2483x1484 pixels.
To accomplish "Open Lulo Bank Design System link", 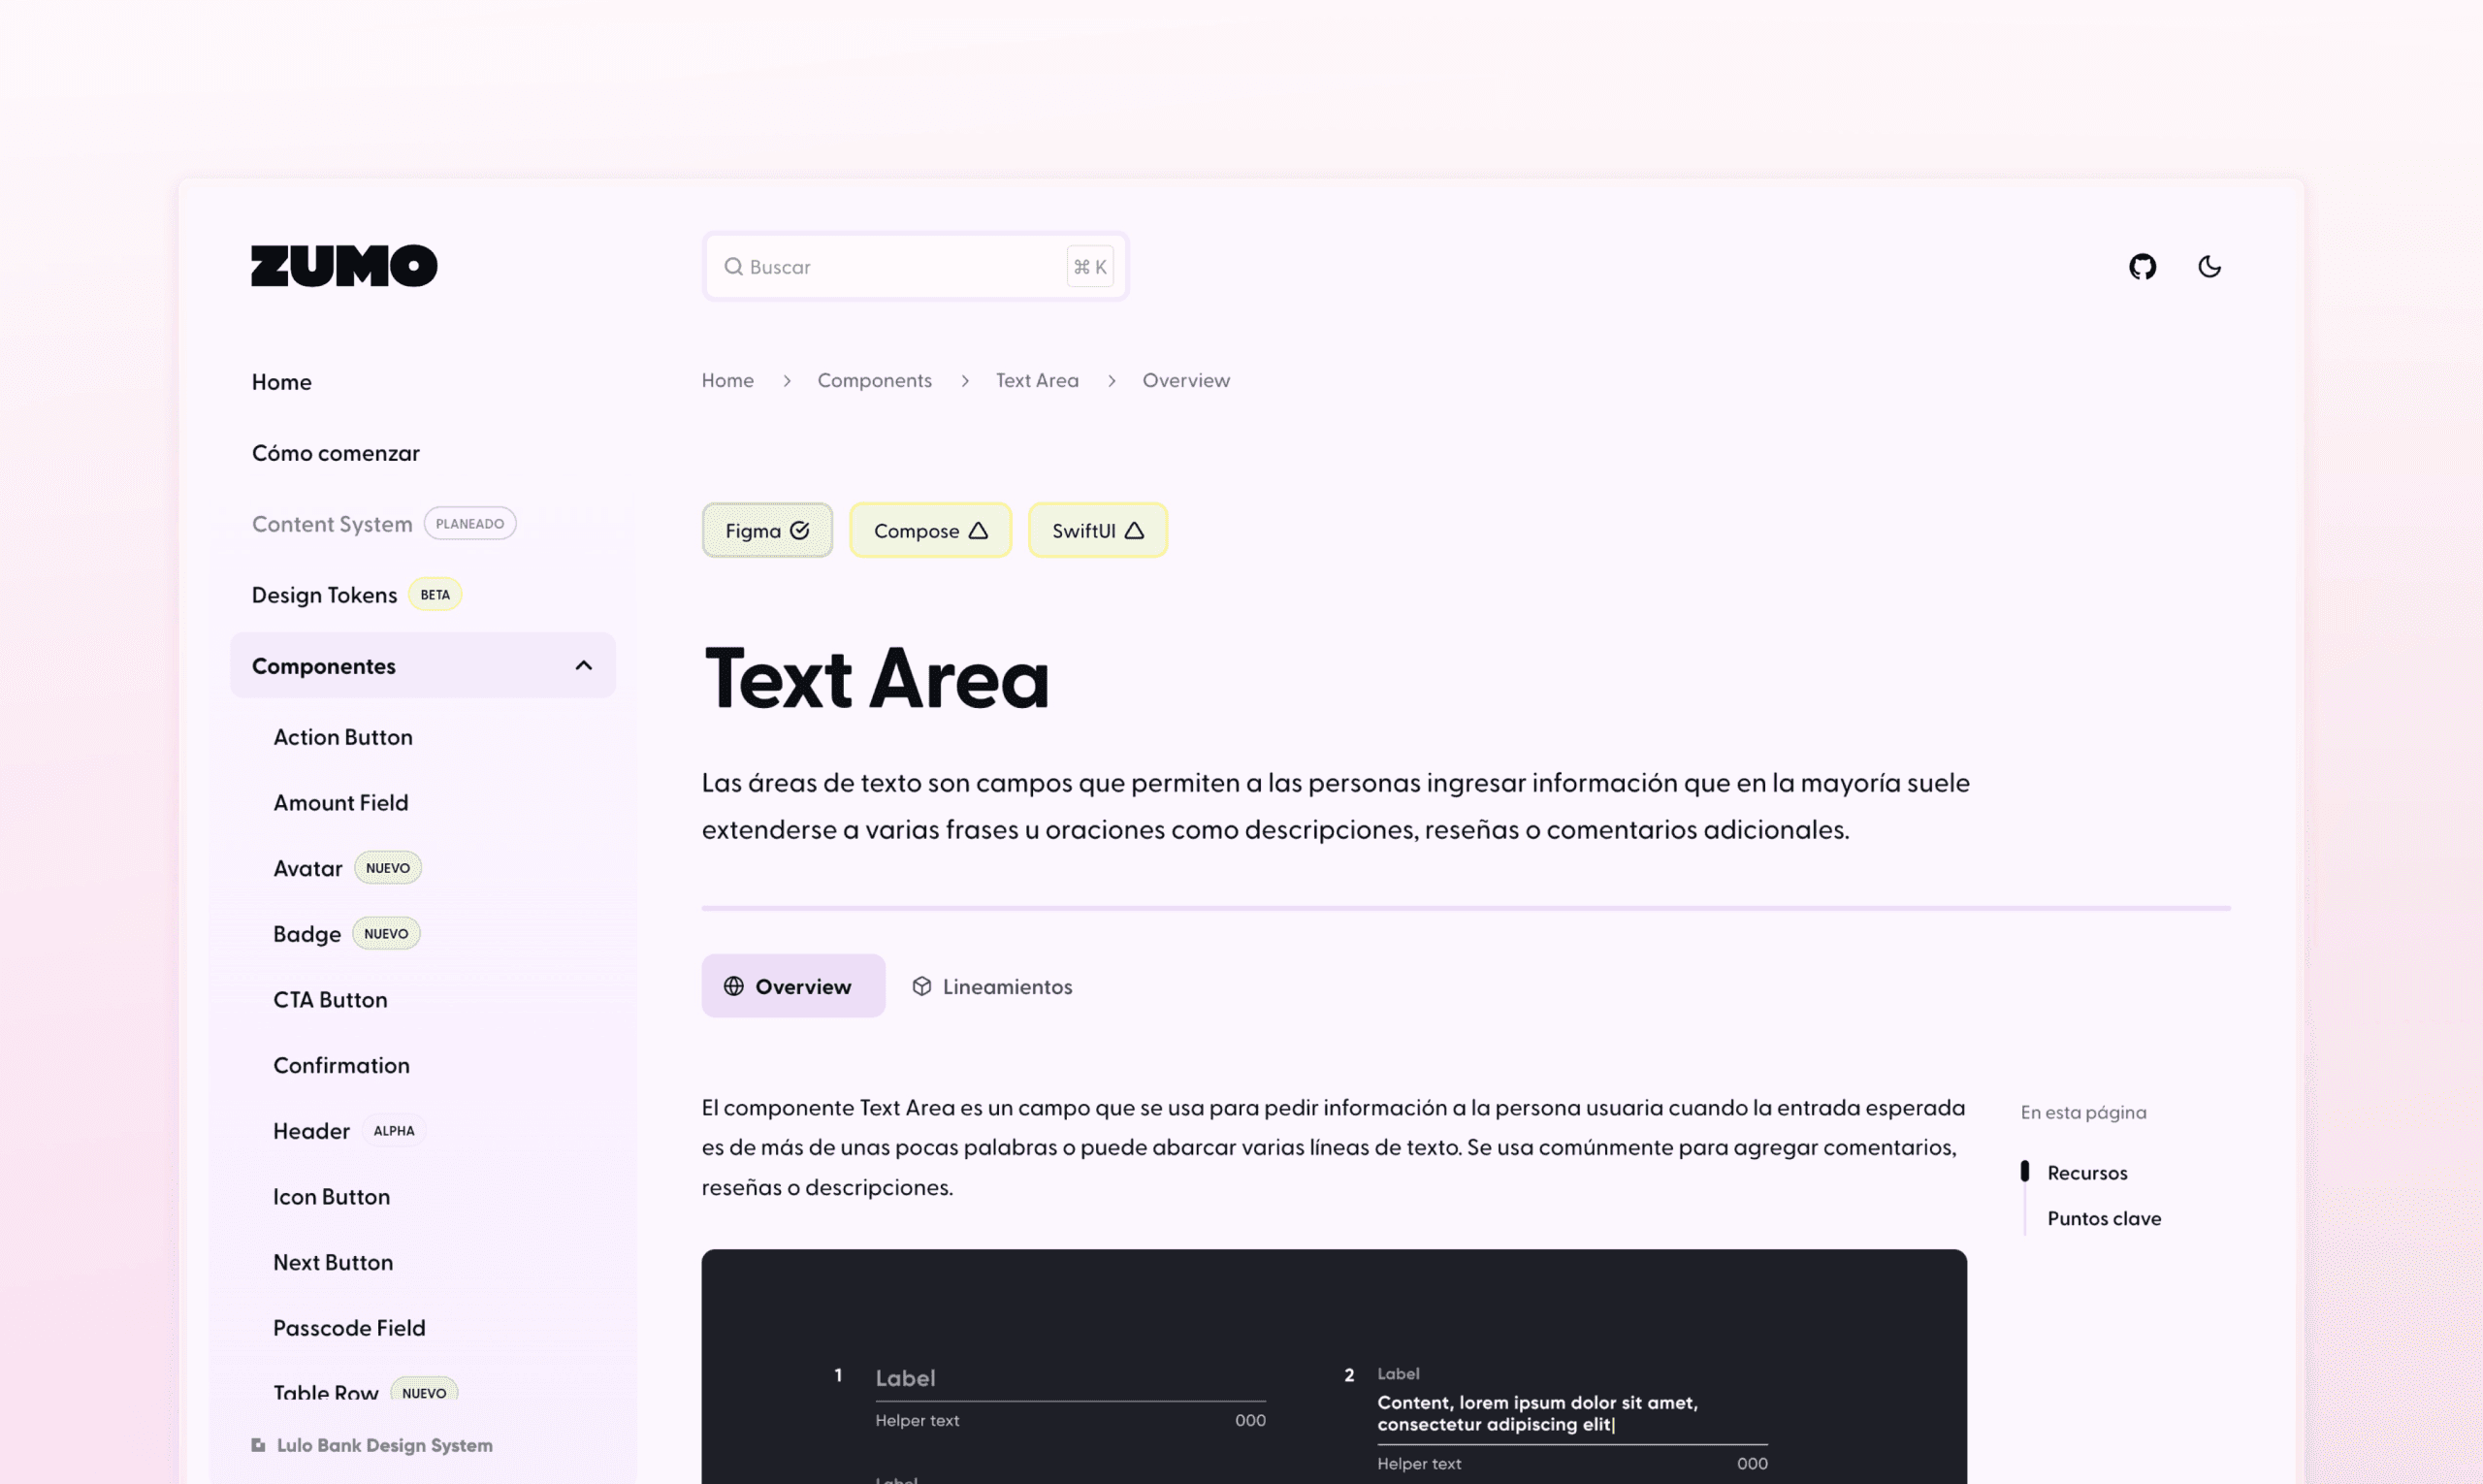I will tap(384, 1444).
